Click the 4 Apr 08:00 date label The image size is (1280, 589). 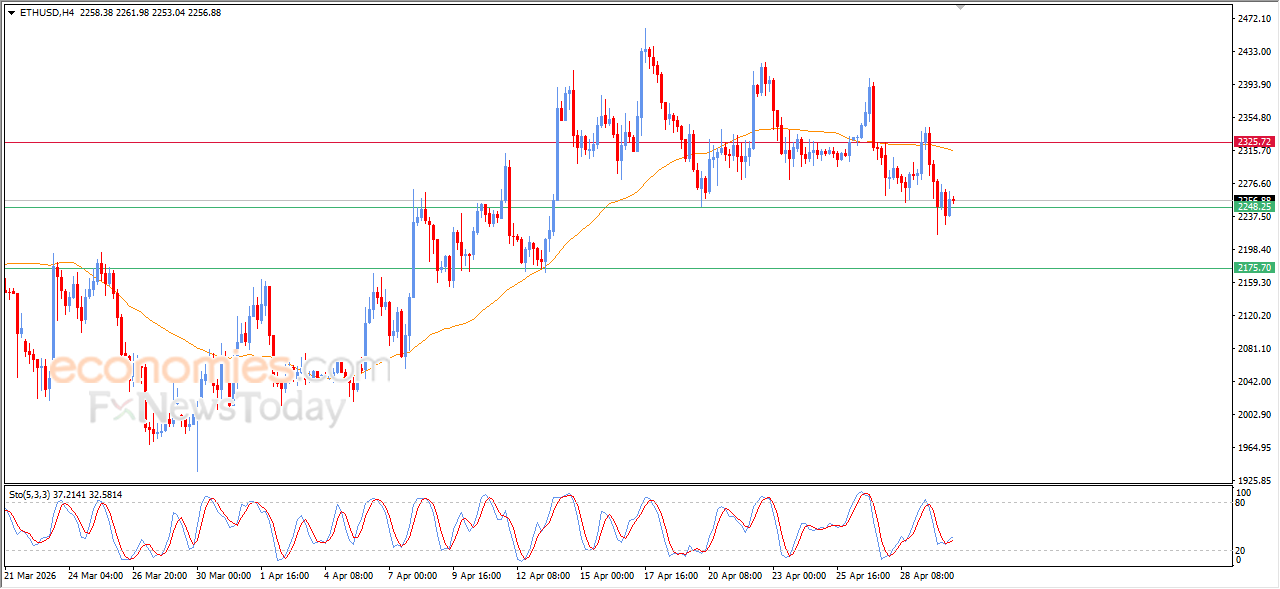349,576
